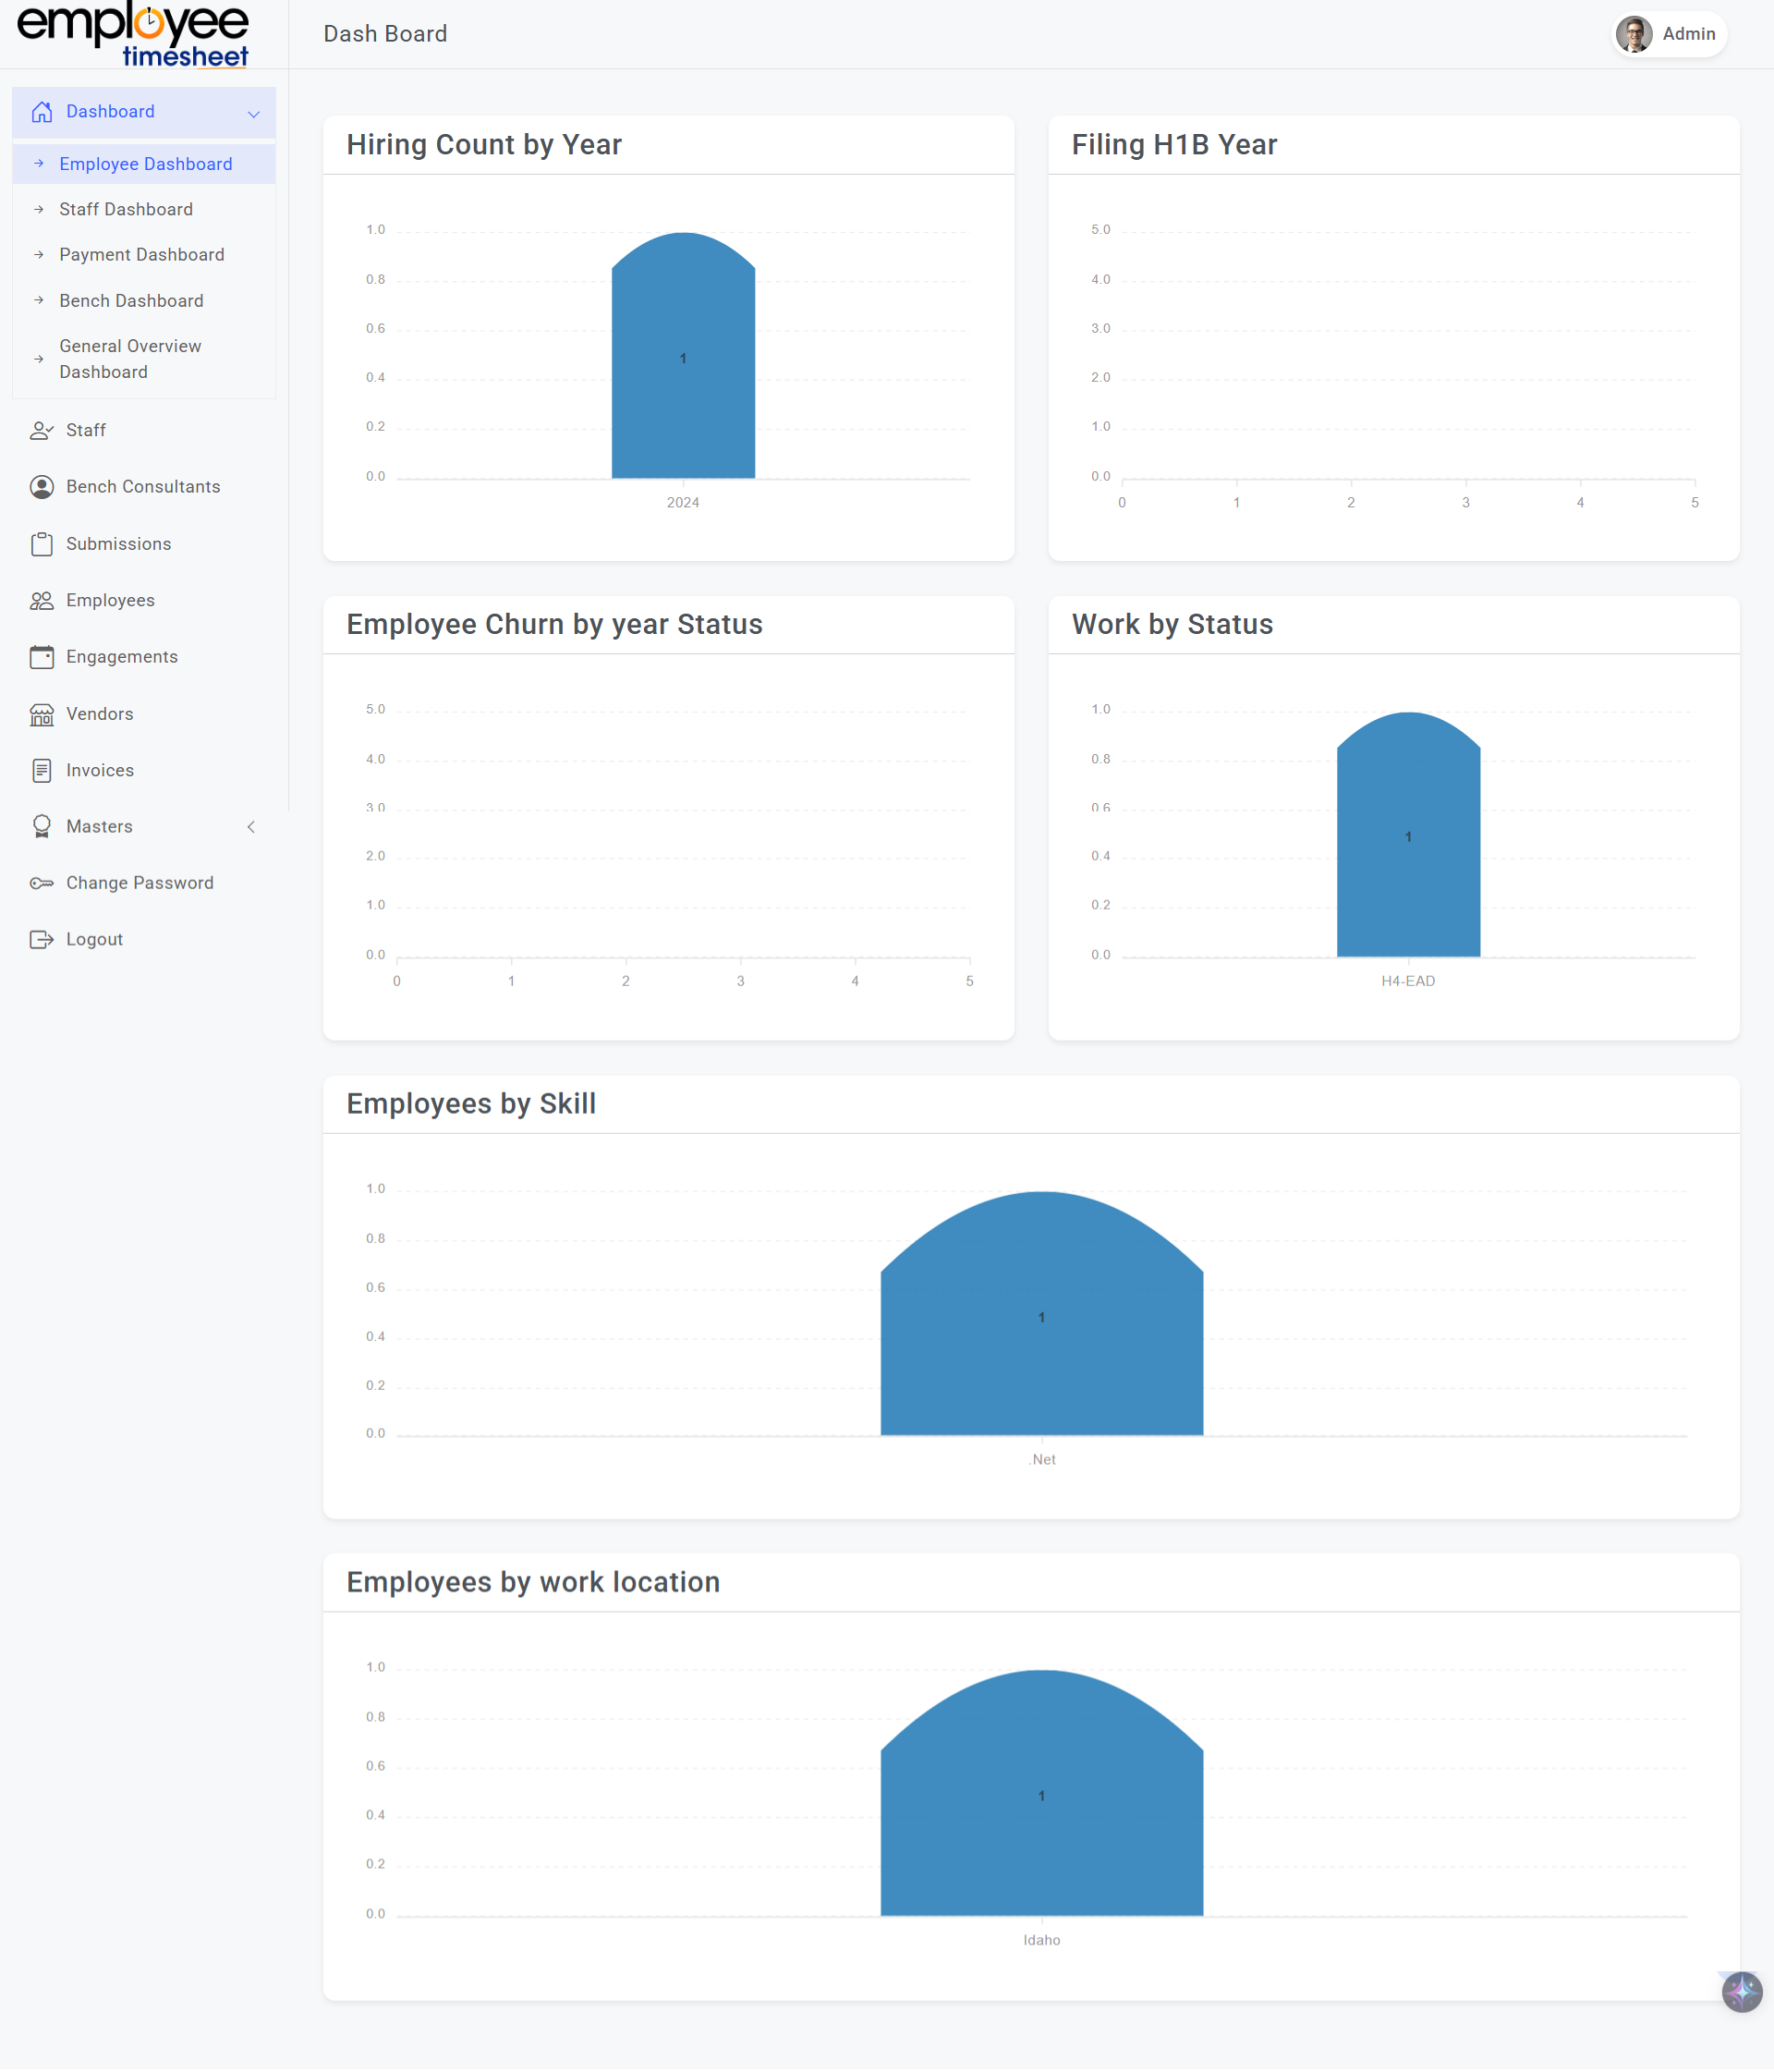Viewport: 1774px width, 2072px height.
Task: Go to Bench Dashboard link
Action: 131,301
